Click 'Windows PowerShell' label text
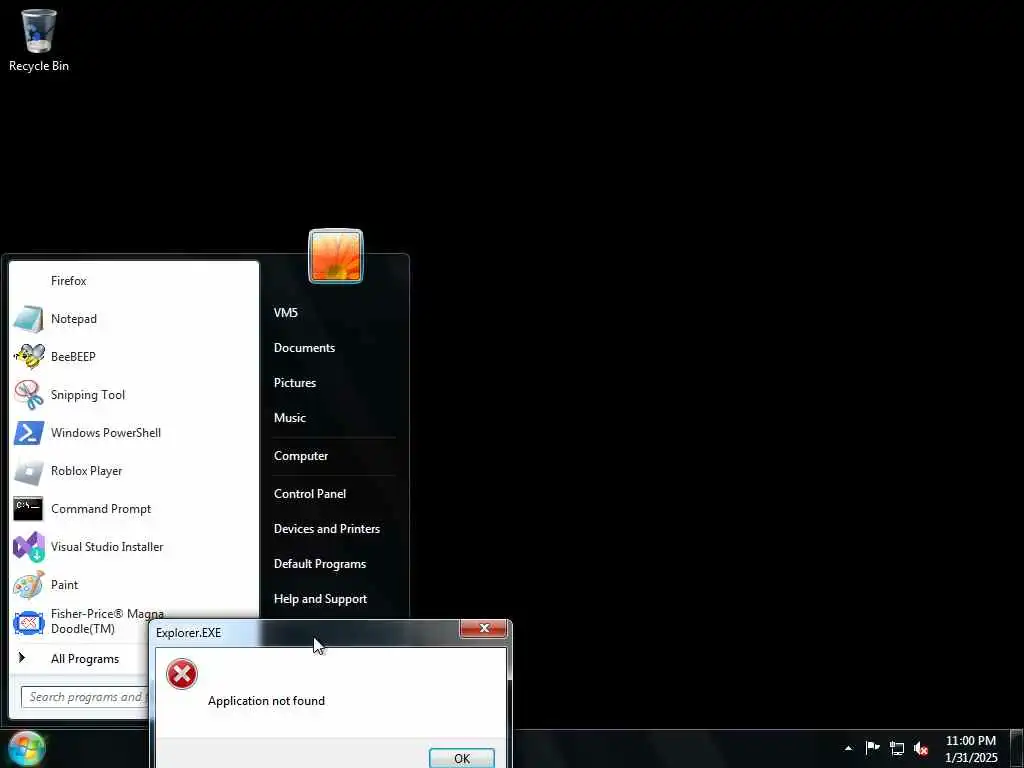The height and width of the screenshot is (768, 1024). coord(106,433)
